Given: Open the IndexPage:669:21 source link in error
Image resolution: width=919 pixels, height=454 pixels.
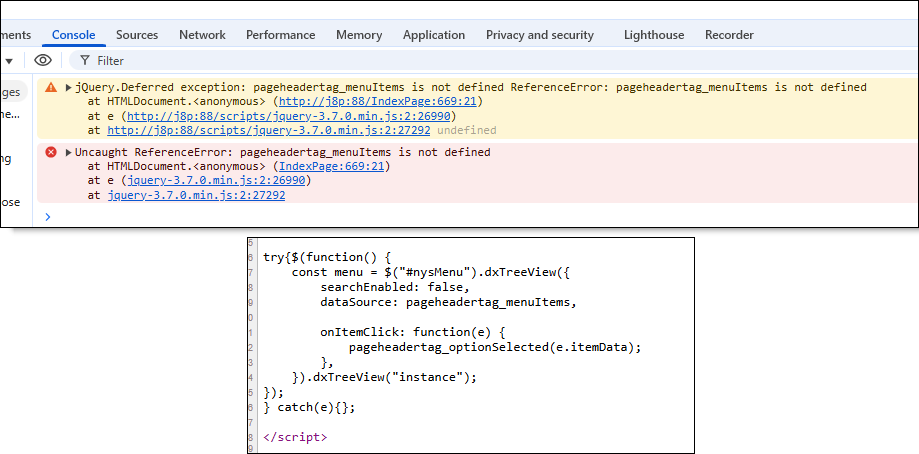Looking at the screenshot, I should point(331,166).
